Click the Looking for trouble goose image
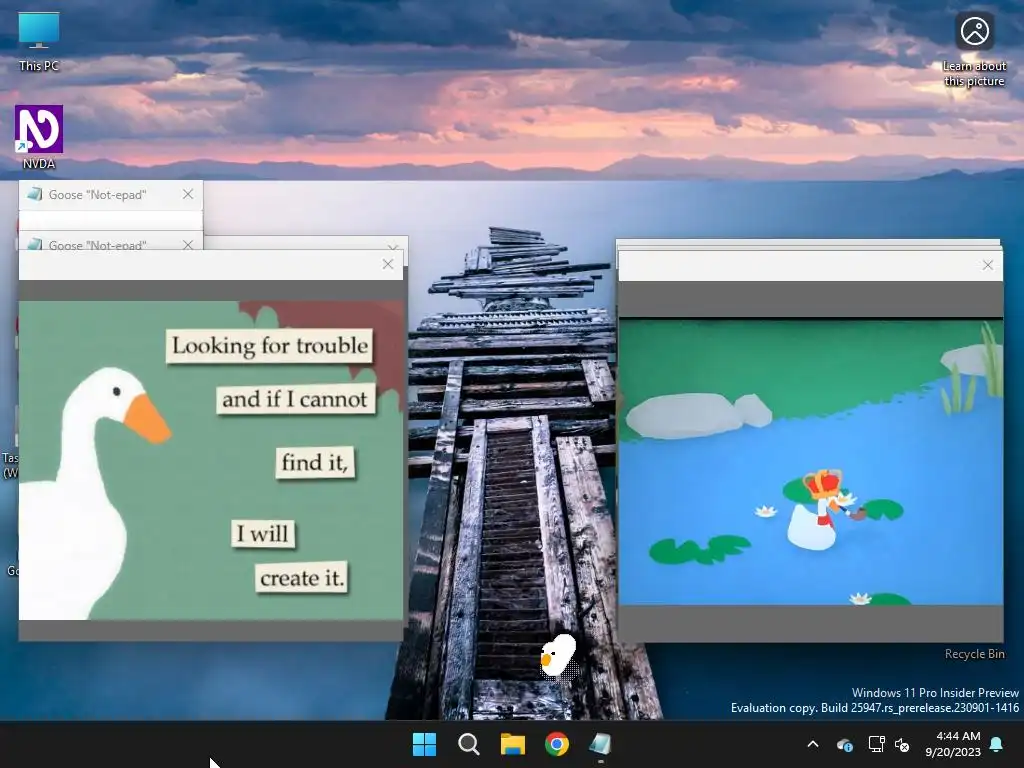1024x768 pixels. click(211, 460)
